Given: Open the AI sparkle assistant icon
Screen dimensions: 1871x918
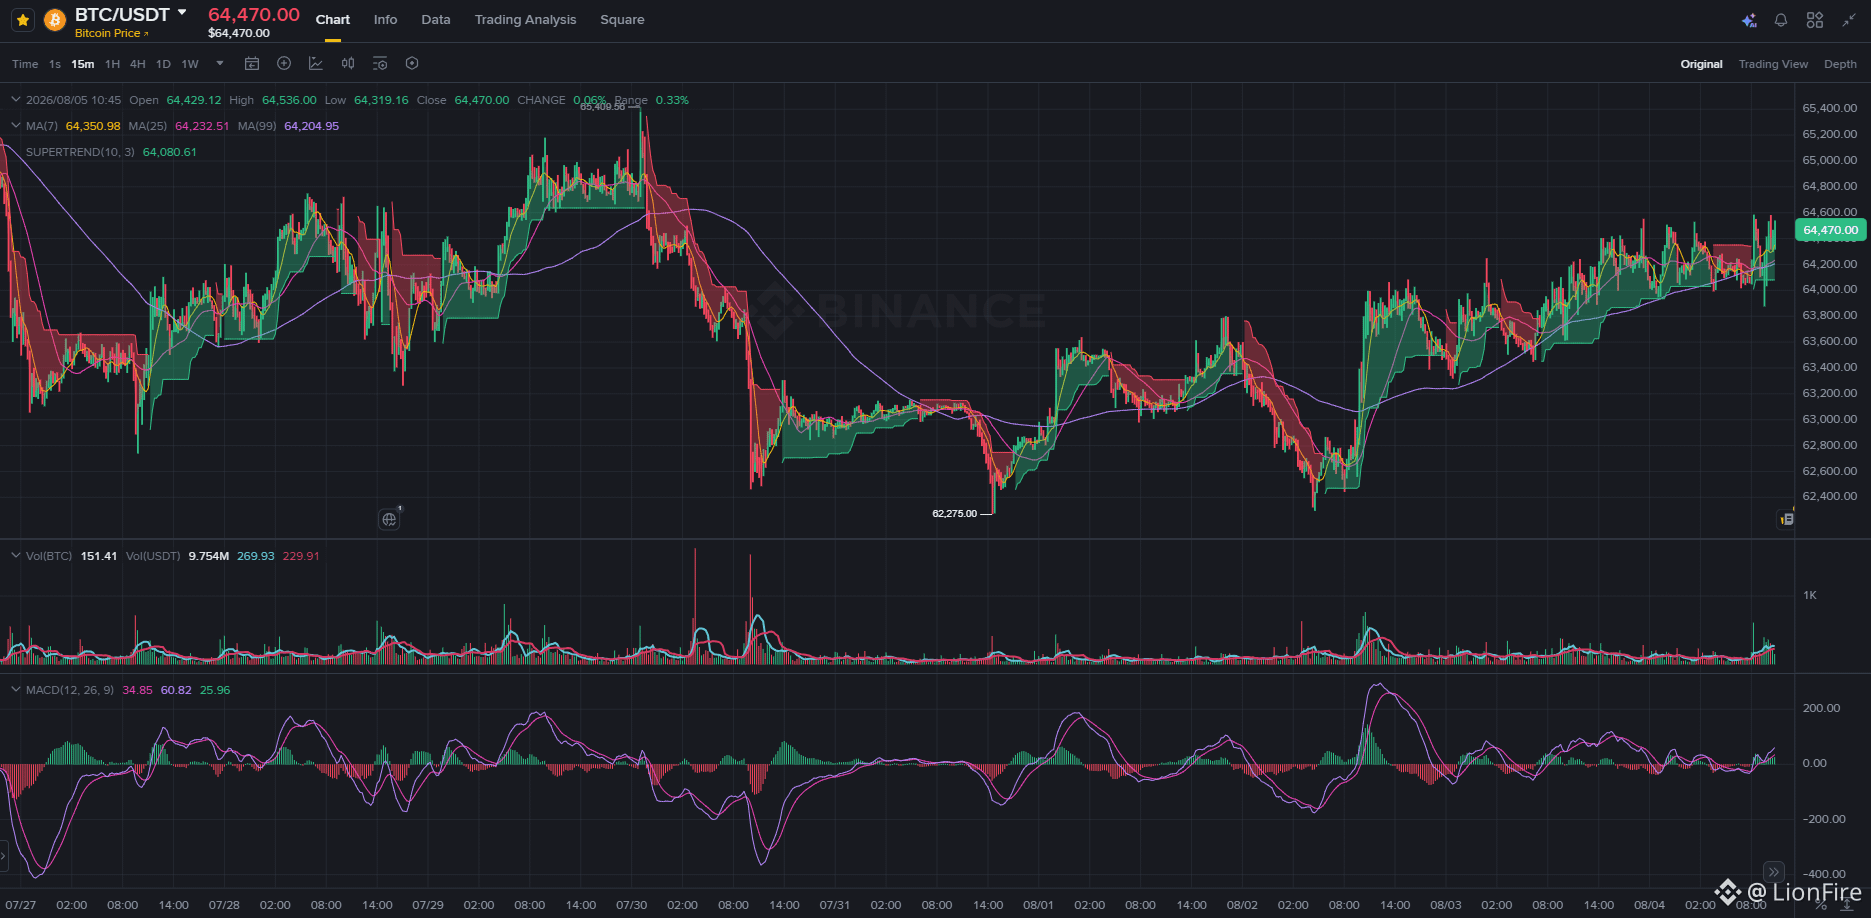Looking at the screenshot, I should [x=1749, y=20].
